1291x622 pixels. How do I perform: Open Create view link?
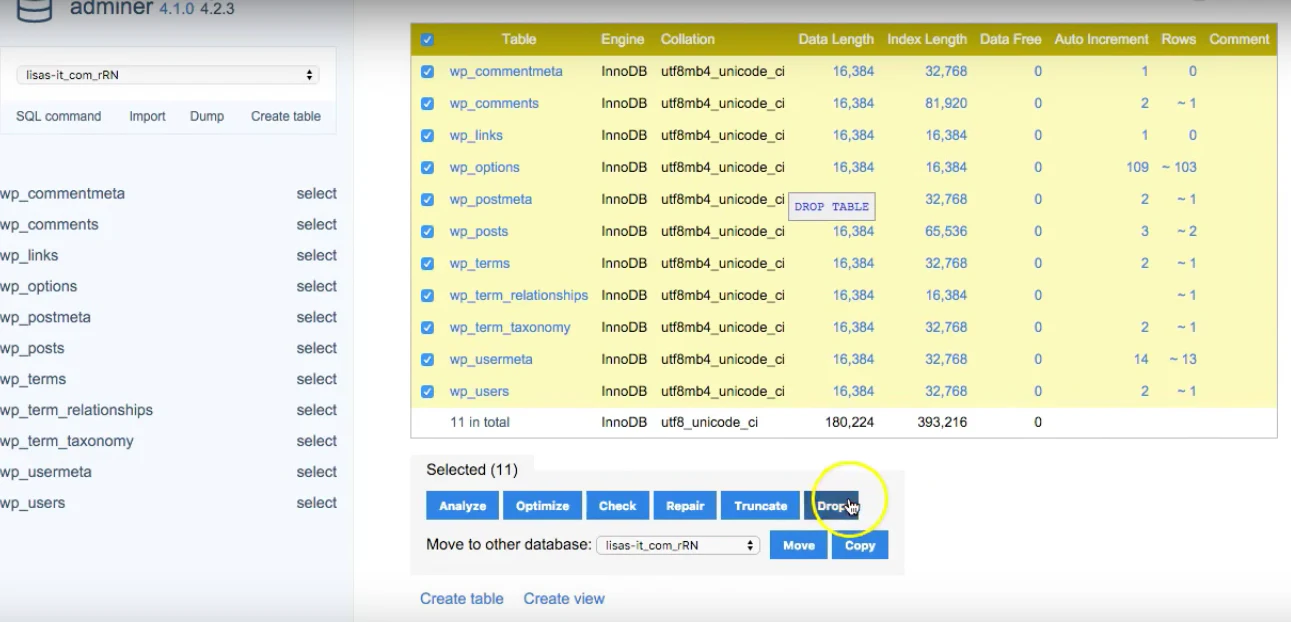[564, 599]
